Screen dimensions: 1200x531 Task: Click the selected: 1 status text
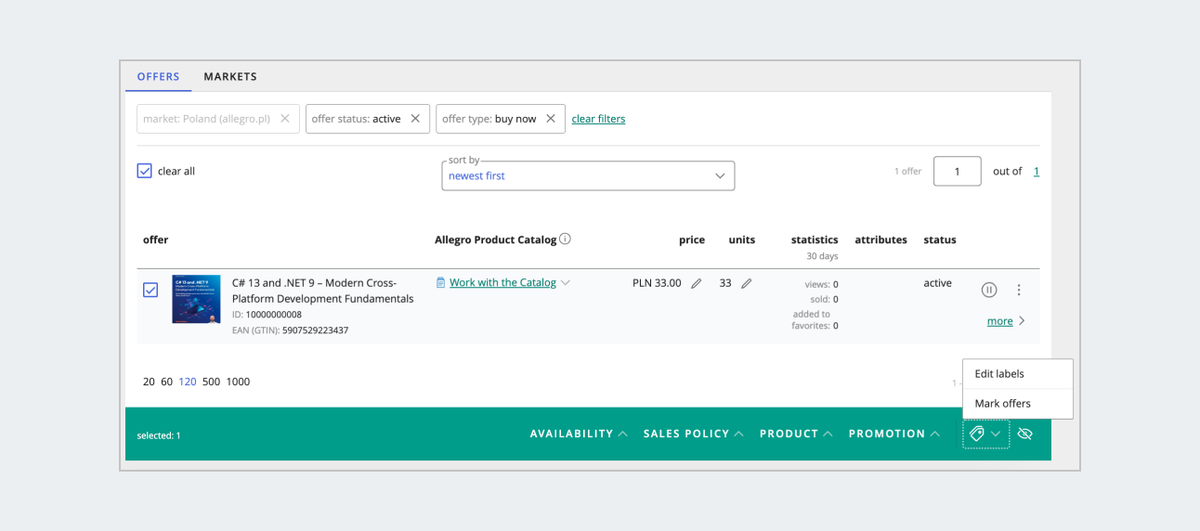[159, 436]
